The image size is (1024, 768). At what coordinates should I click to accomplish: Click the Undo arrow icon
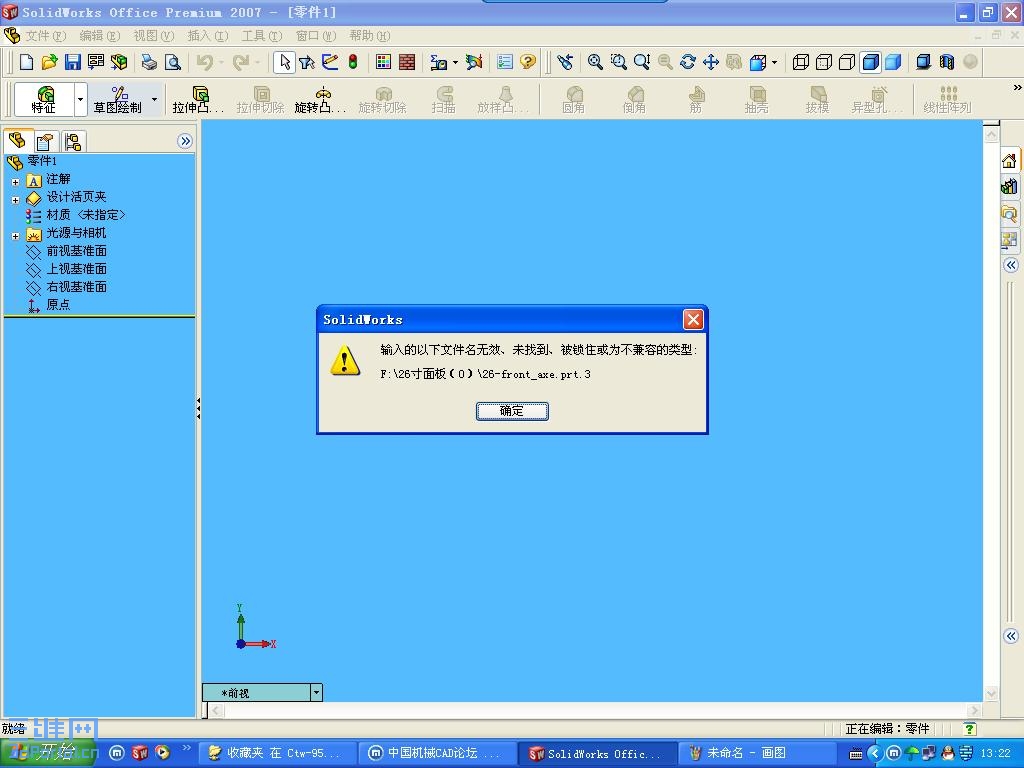[205, 62]
